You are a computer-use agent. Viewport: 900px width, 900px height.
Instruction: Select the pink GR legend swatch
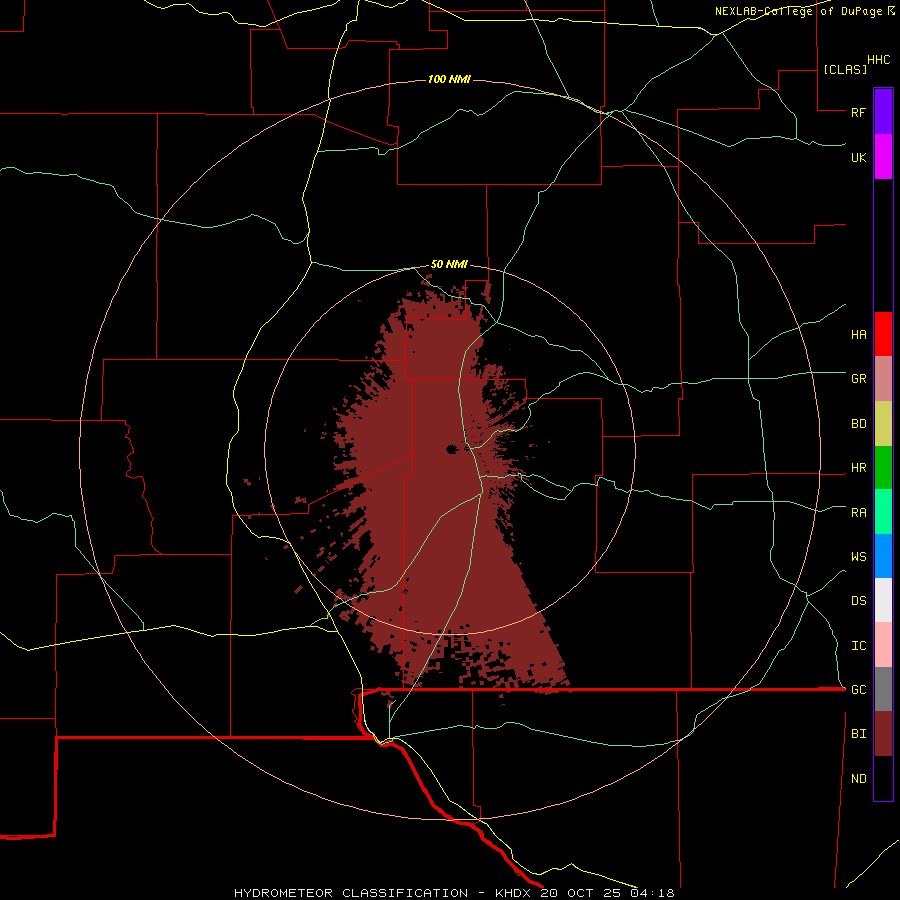pos(883,379)
